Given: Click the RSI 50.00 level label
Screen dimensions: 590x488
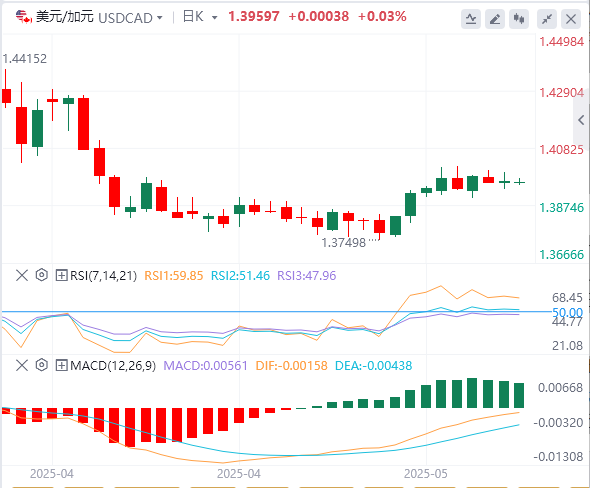Looking at the screenshot, I should tap(567, 312).
